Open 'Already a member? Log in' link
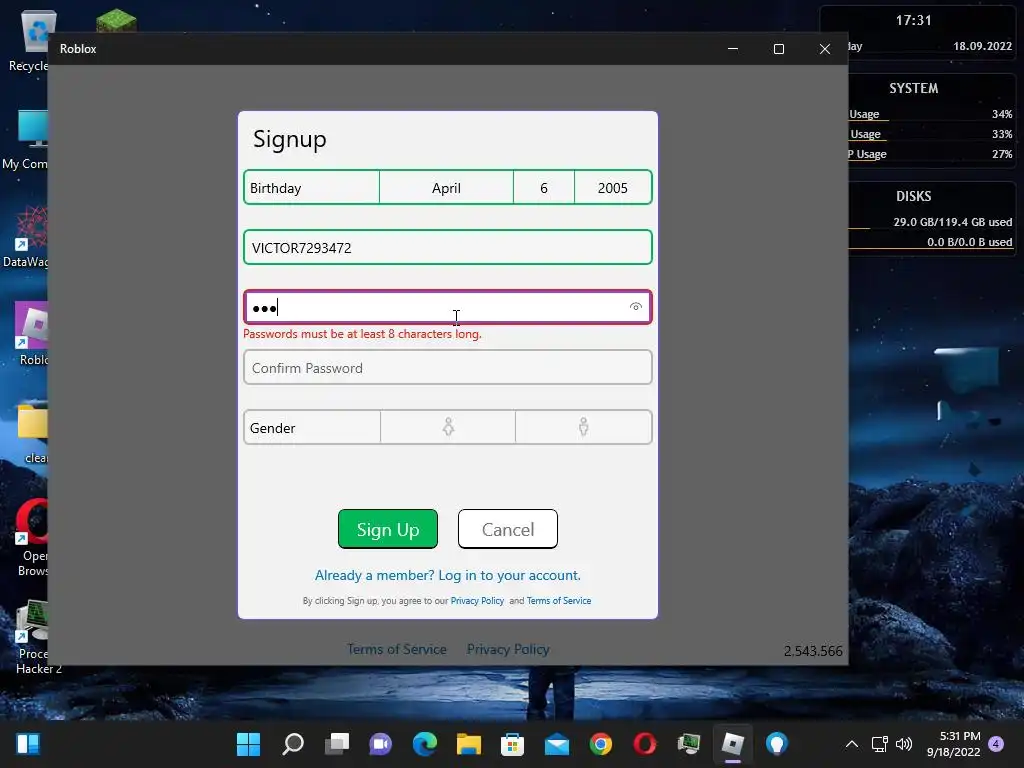This screenshot has height=768, width=1024. pyautogui.click(x=447, y=575)
